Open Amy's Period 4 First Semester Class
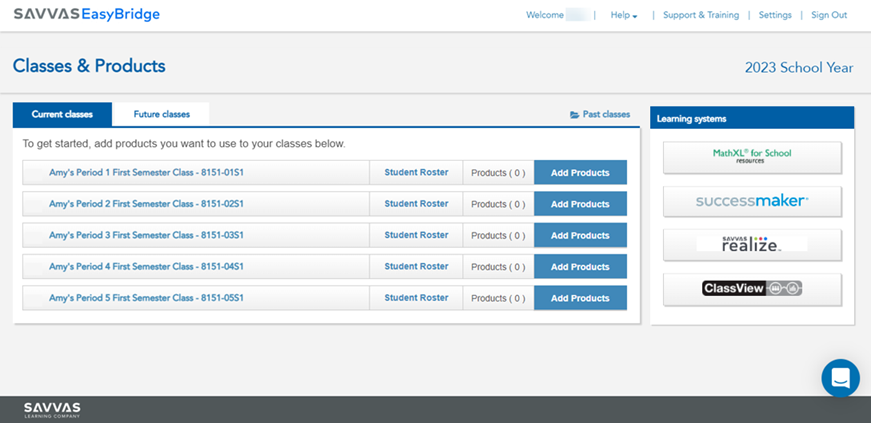The image size is (871, 423). (146, 267)
